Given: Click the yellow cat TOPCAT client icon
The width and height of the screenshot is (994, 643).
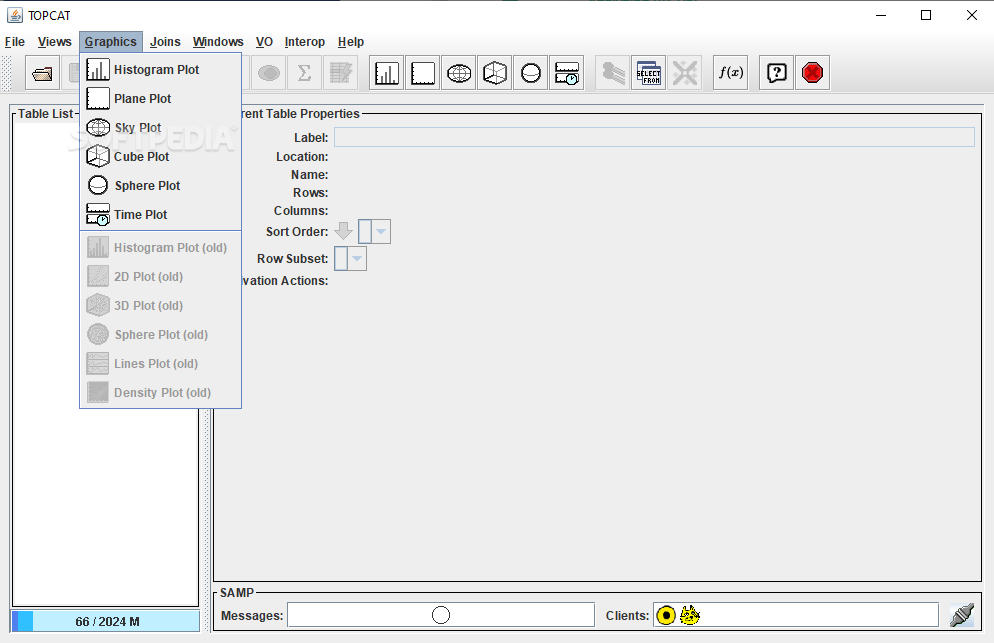Looking at the screenshot, I should point(690,615).
